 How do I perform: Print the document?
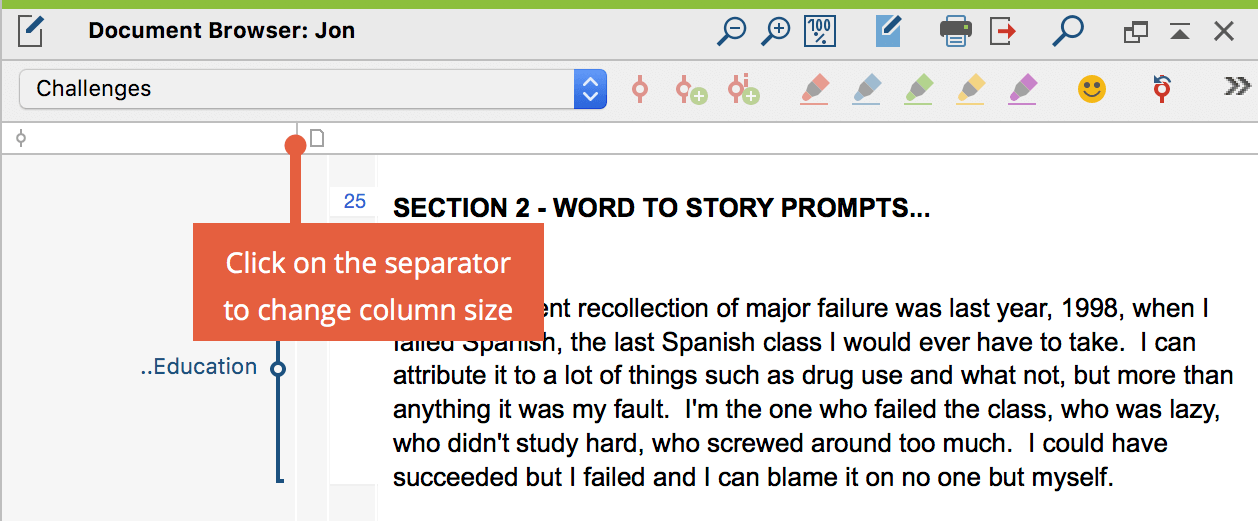coord(955,32)
